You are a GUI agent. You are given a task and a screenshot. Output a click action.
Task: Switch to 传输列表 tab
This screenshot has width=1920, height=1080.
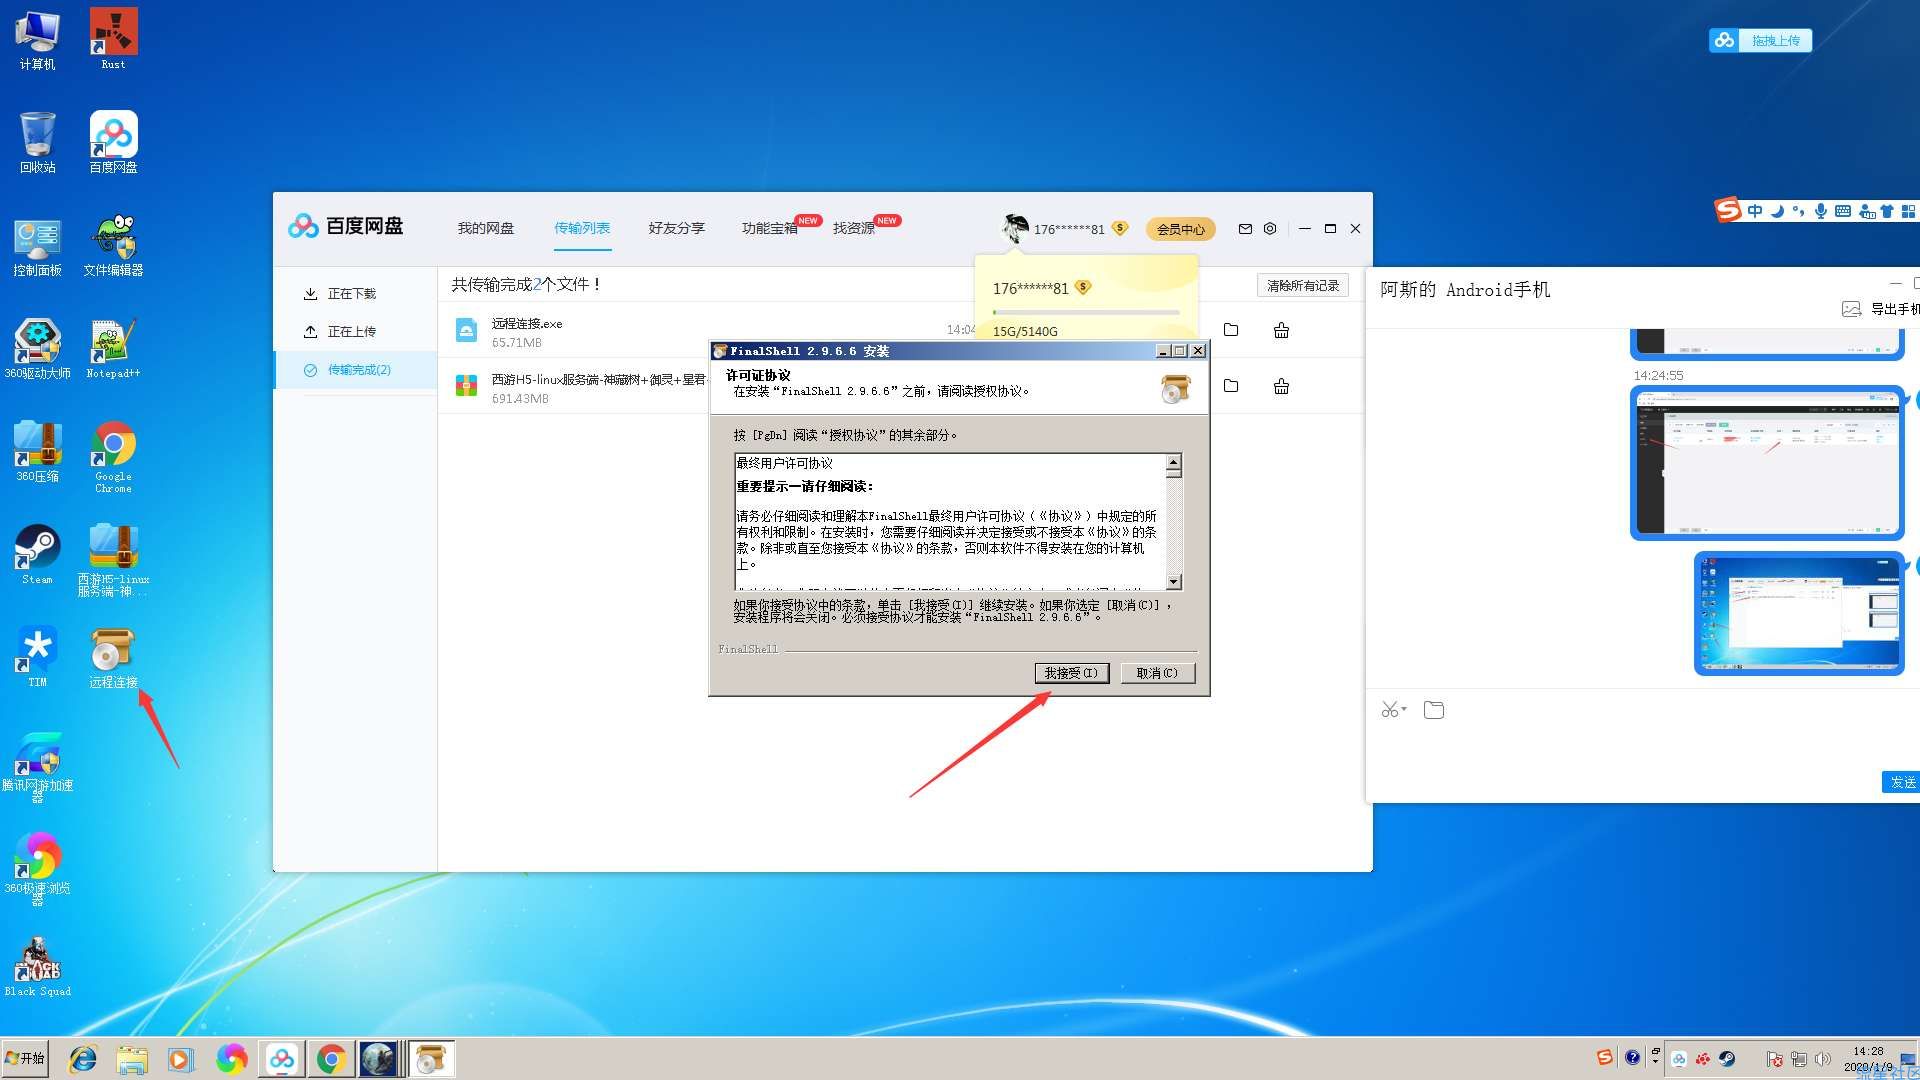pos(582,229)
